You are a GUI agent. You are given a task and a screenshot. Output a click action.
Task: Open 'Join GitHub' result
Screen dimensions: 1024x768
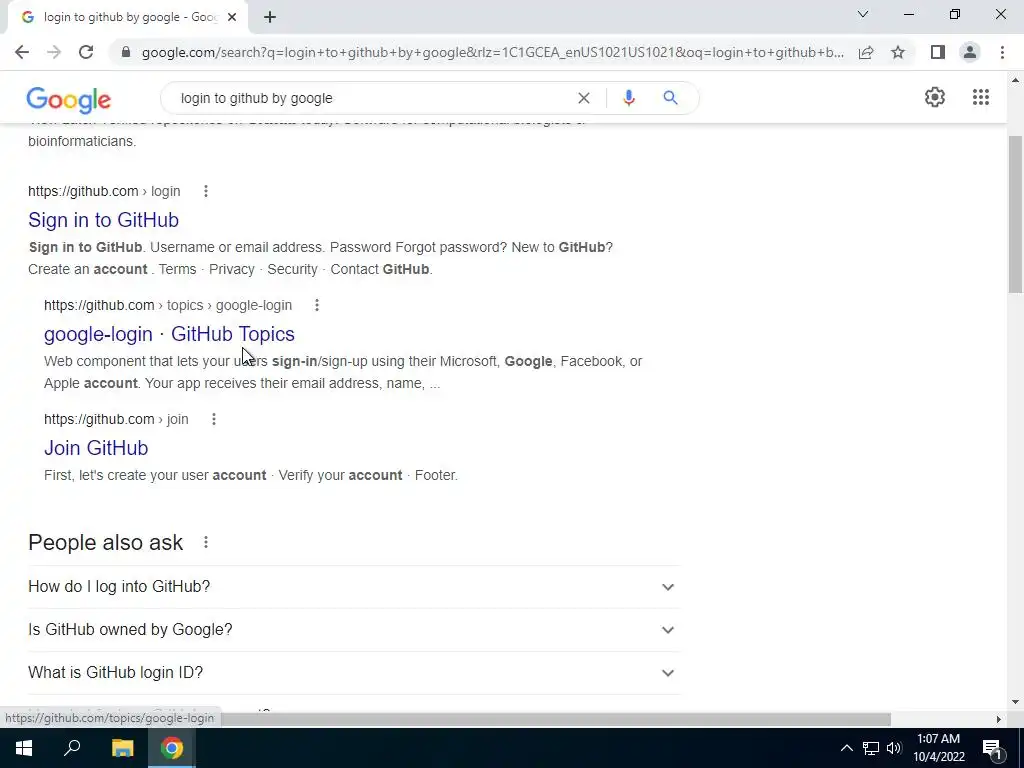tap(96, 448)
